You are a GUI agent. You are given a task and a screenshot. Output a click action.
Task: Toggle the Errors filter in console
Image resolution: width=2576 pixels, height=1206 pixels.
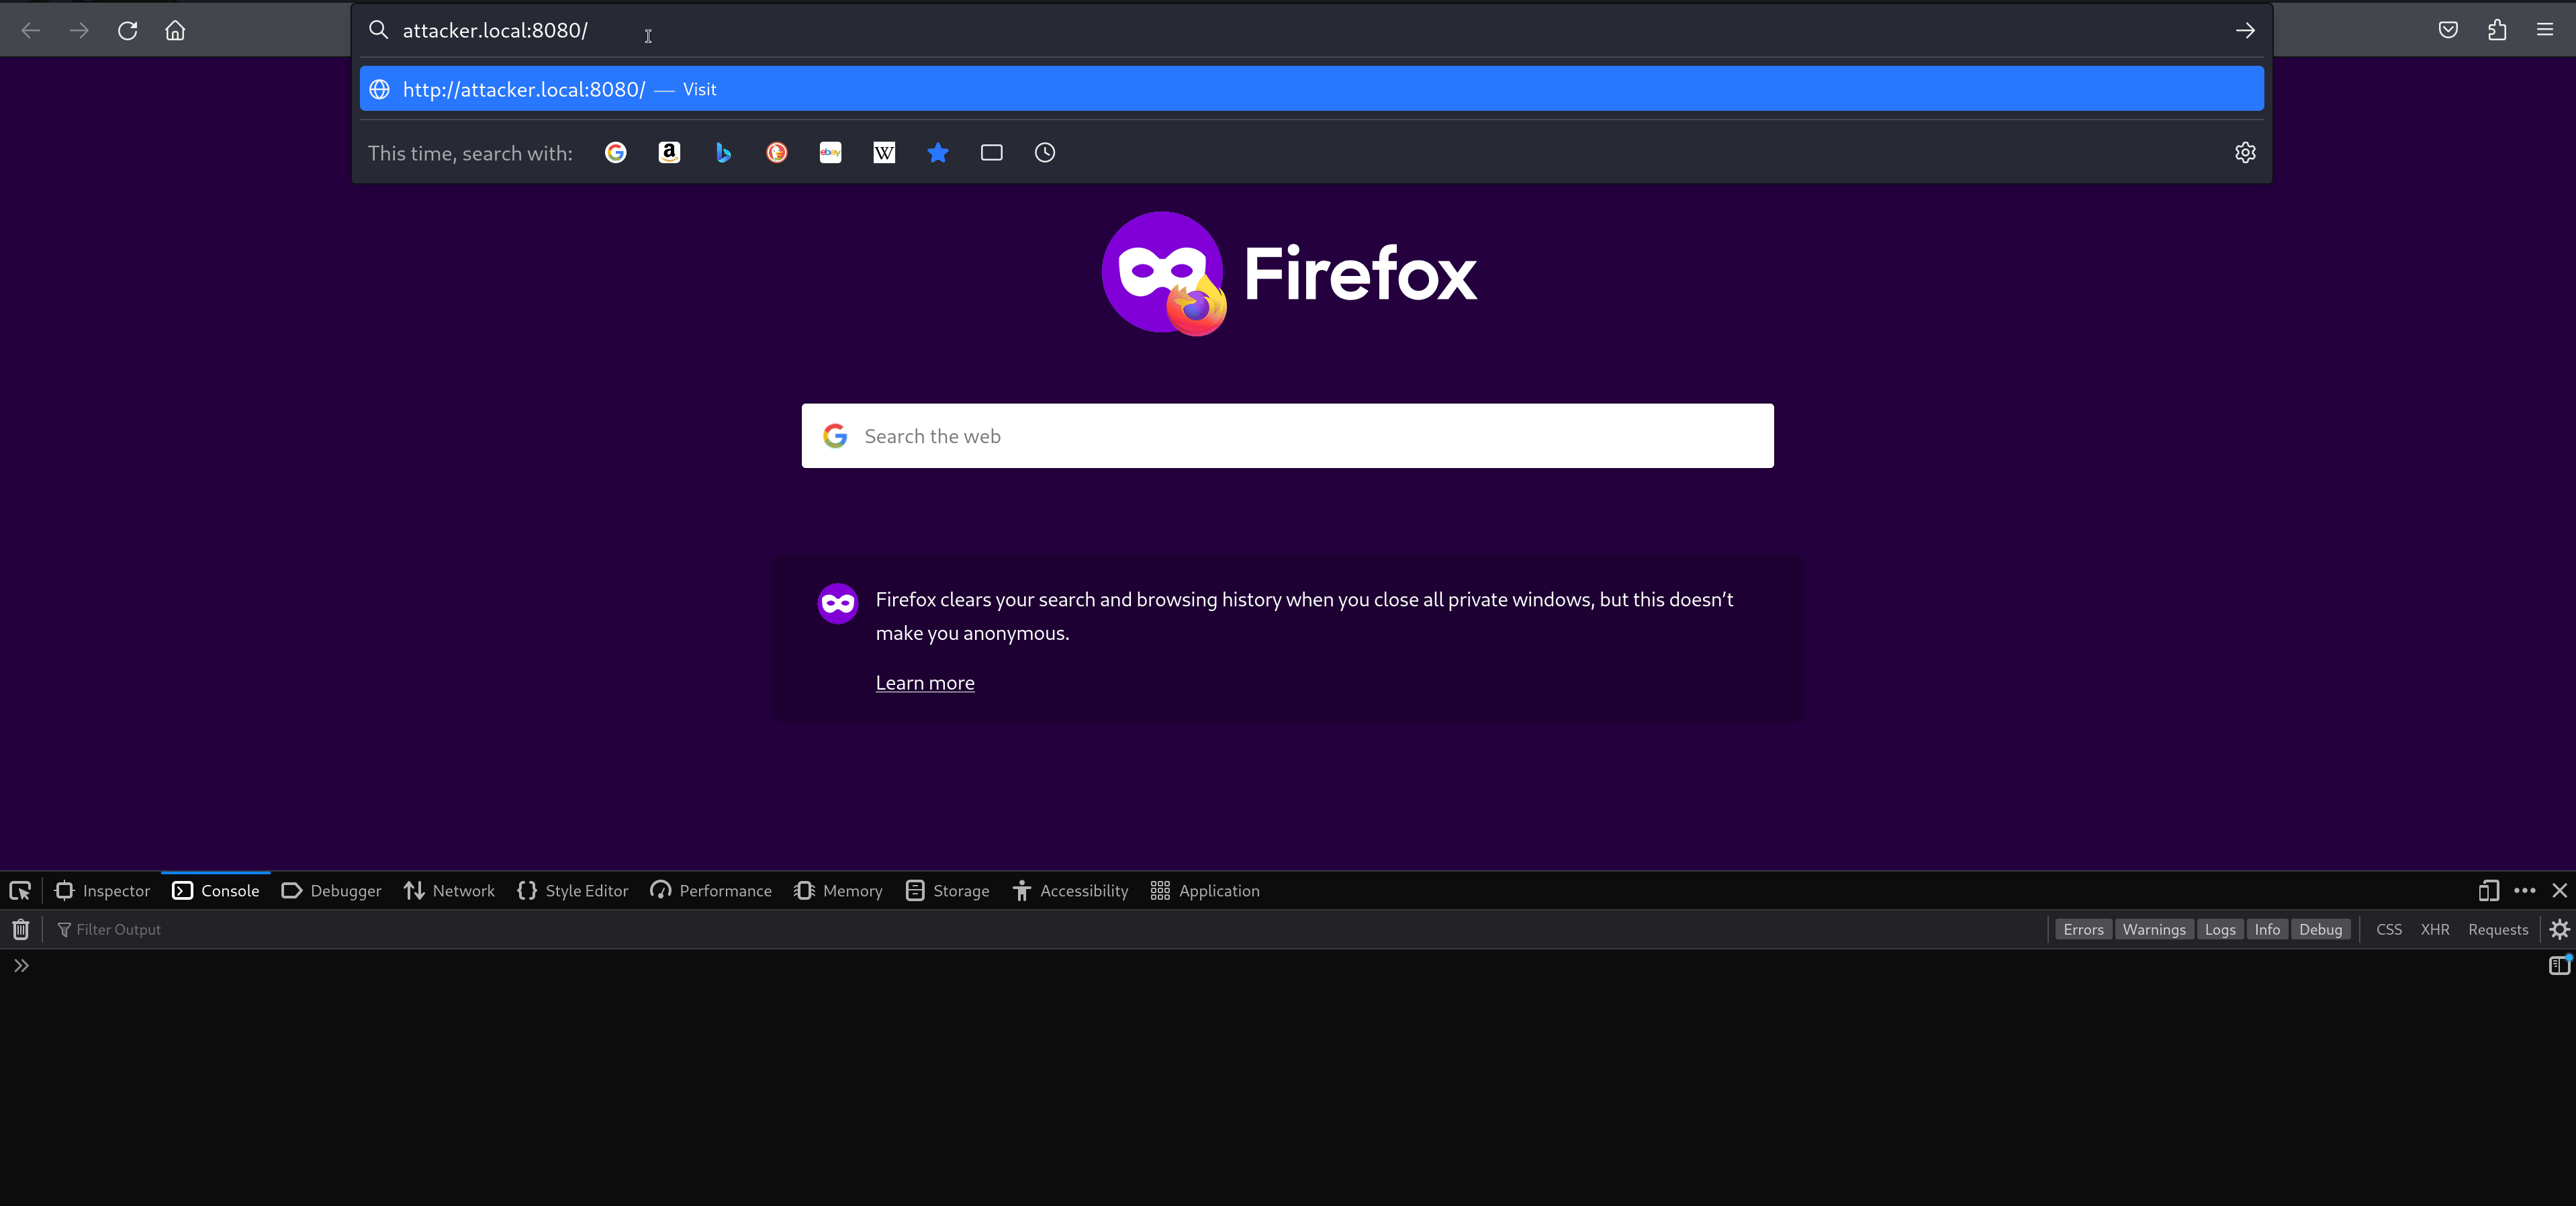tap(2083, 929)
